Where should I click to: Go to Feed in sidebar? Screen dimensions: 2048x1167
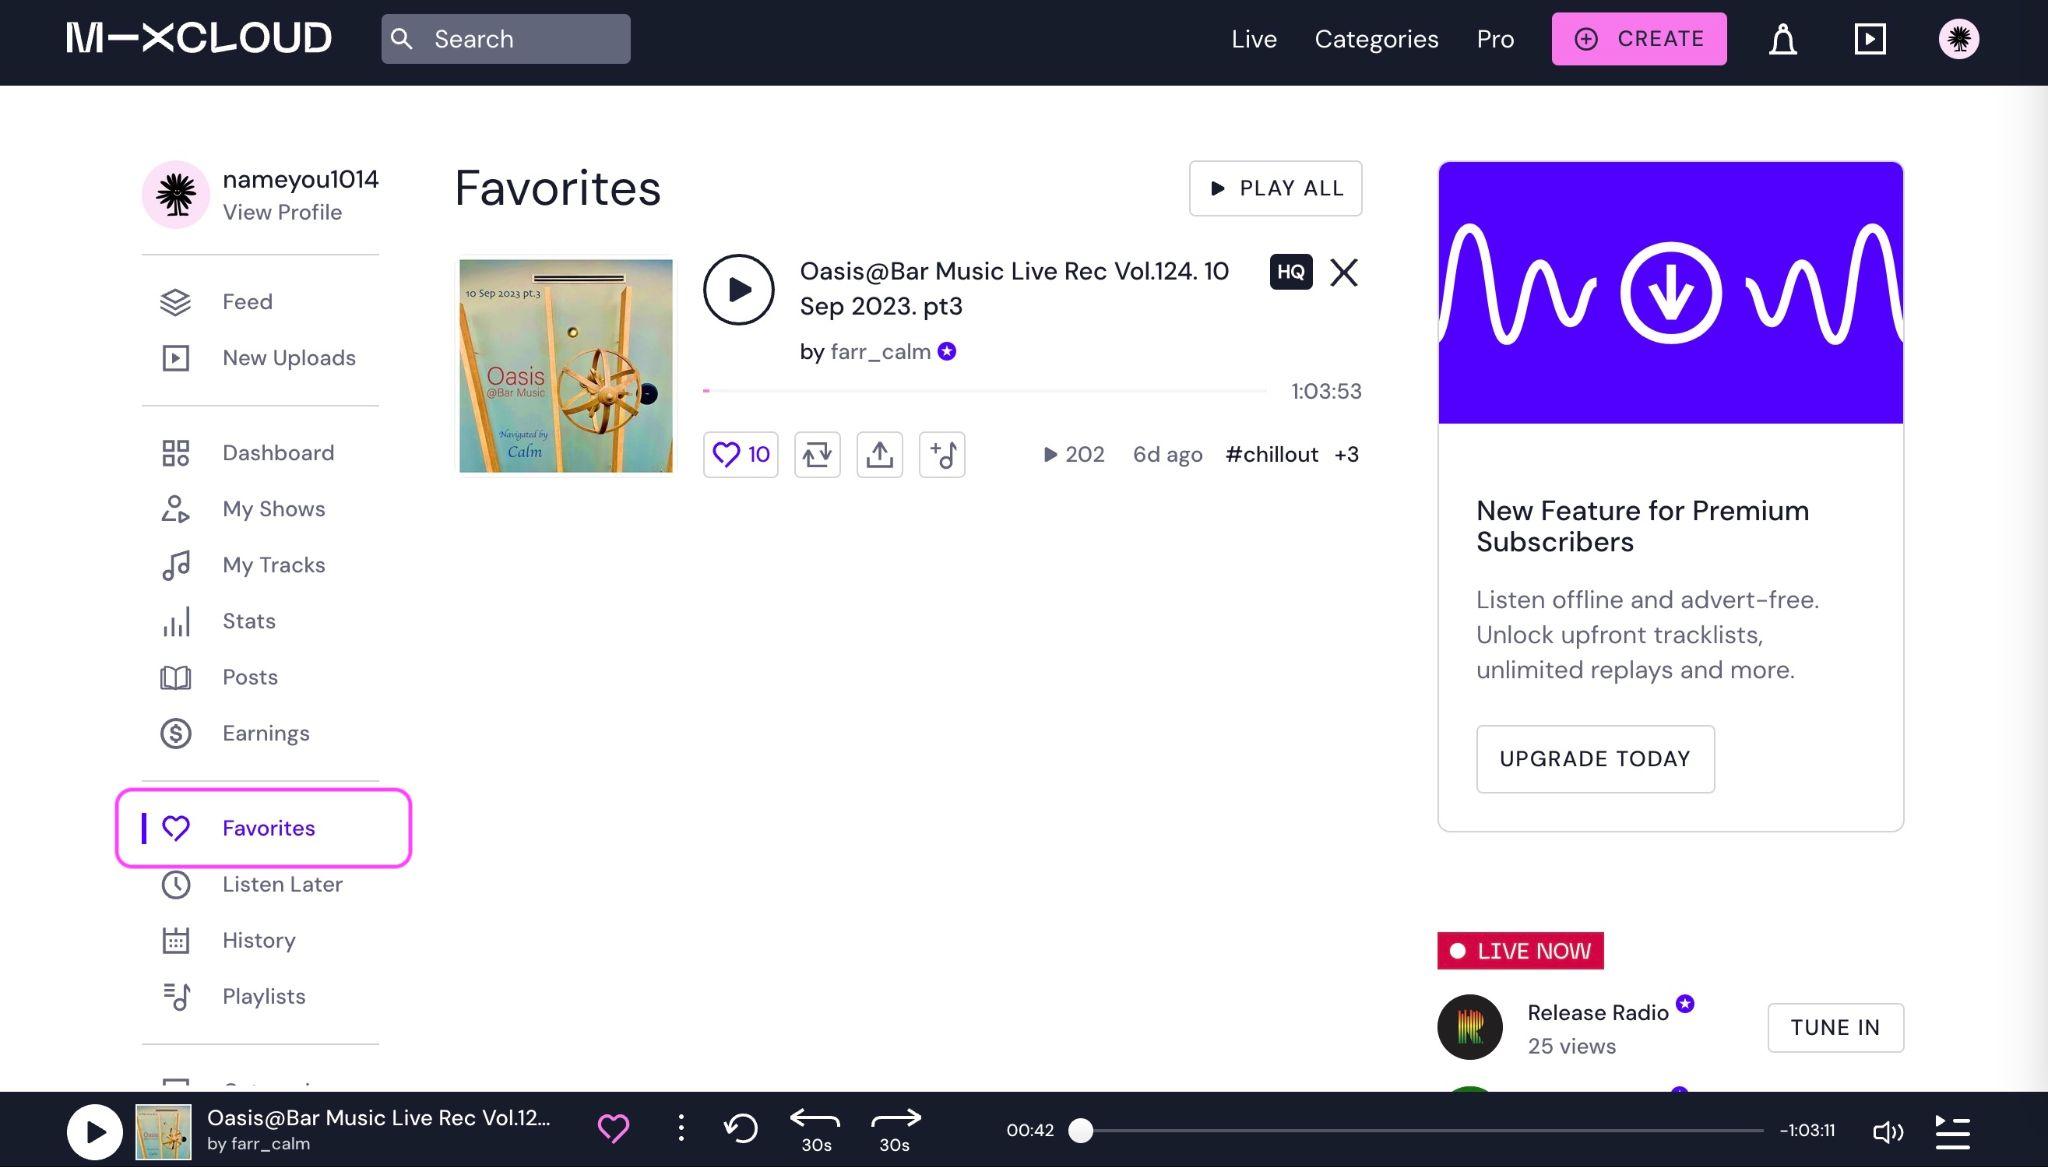click(247, 301)
